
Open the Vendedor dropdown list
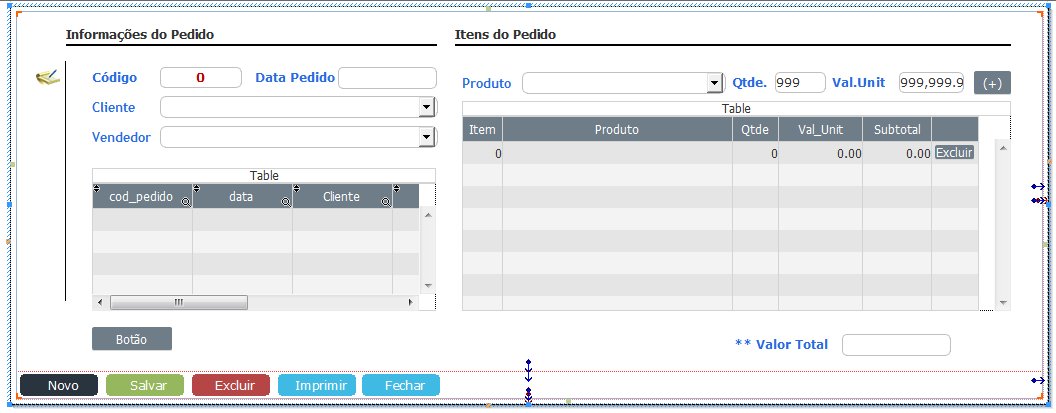(426, 137)
